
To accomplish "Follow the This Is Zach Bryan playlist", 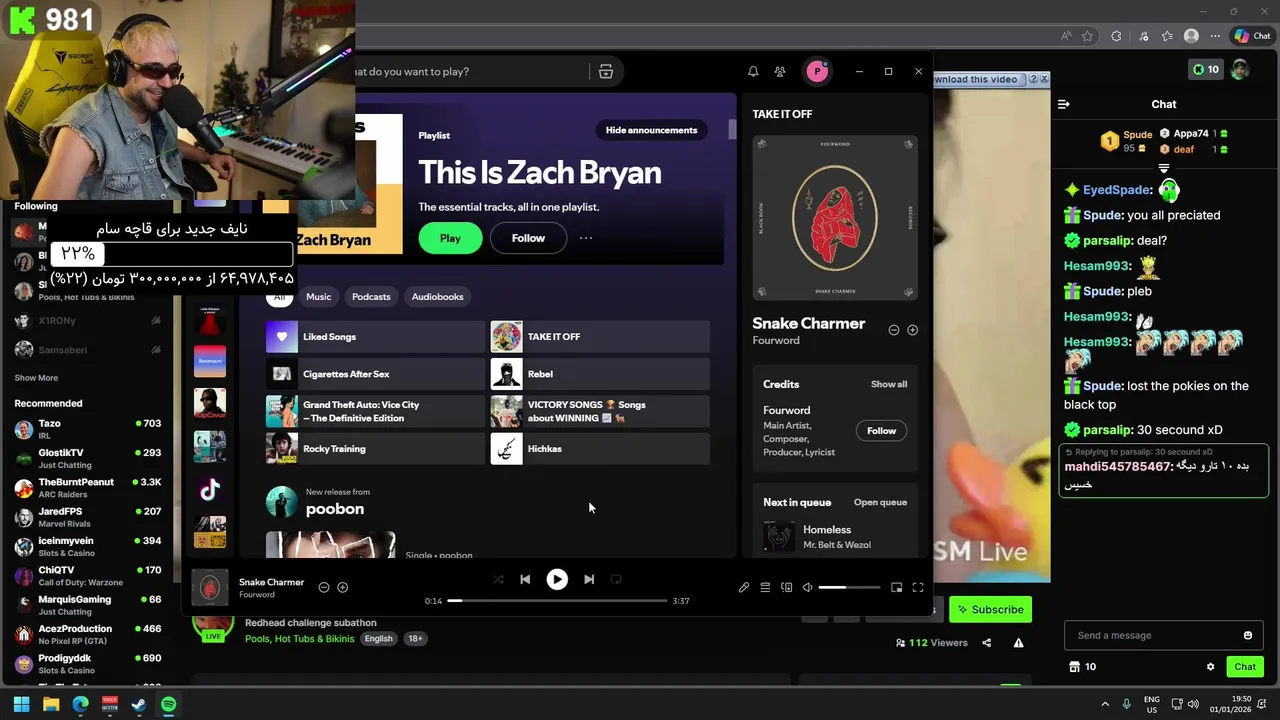I will [x=528, y=238].
